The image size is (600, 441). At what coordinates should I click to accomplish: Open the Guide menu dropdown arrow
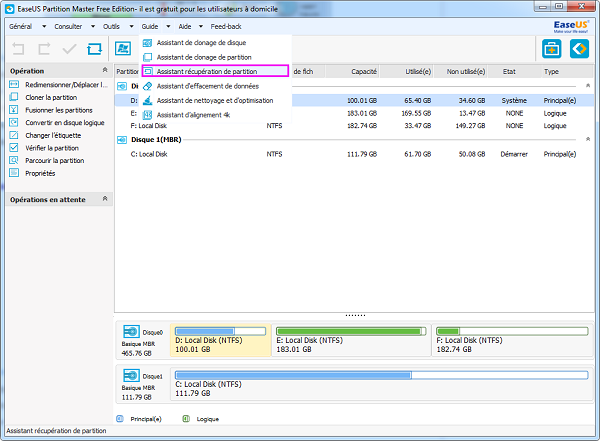168,26
